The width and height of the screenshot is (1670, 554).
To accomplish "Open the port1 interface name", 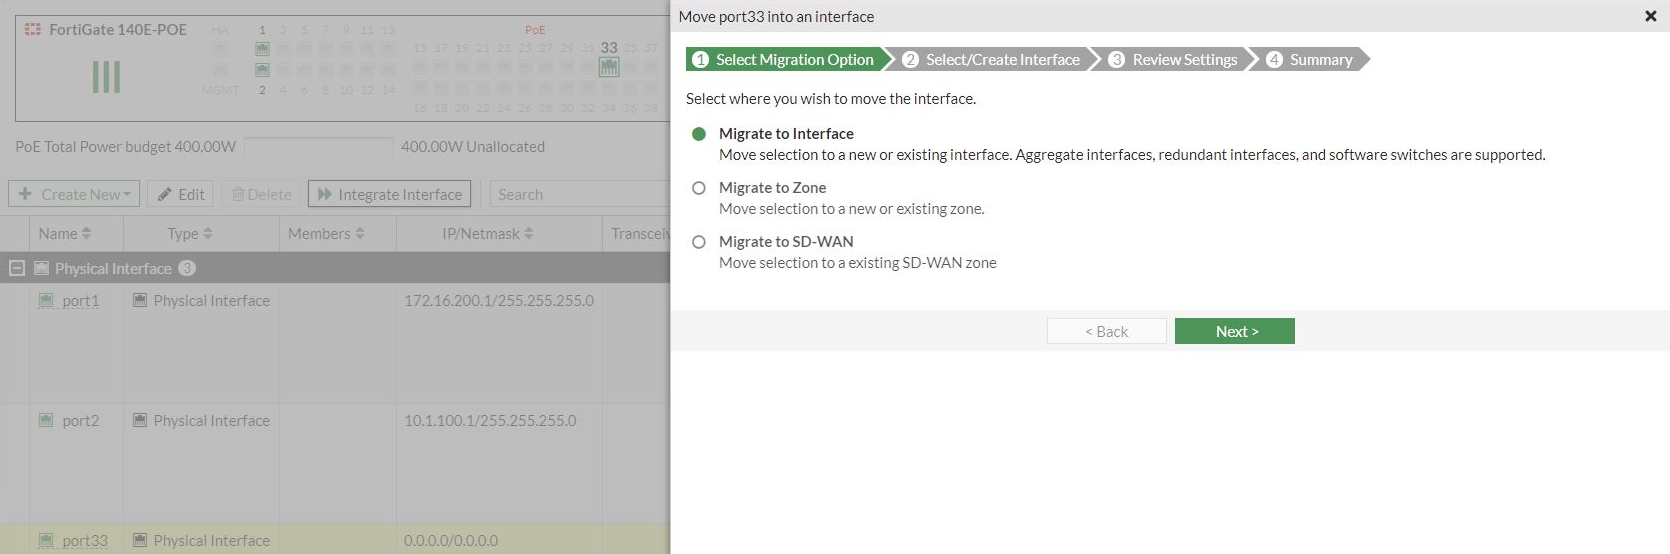I will 81,300.
